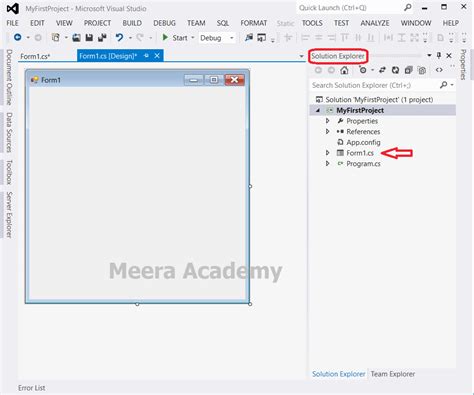Open the Document Outline side tab
The image size is (474, 395).
click(9, 77)
